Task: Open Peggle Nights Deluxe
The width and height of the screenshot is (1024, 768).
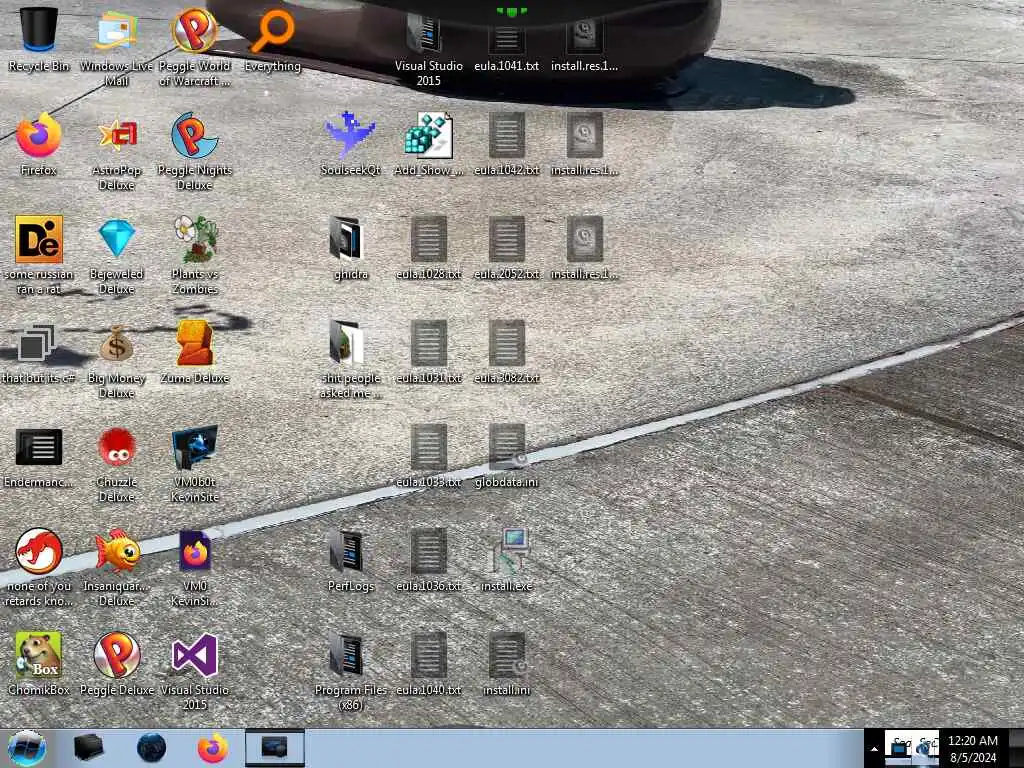Action: coord(195,152)
